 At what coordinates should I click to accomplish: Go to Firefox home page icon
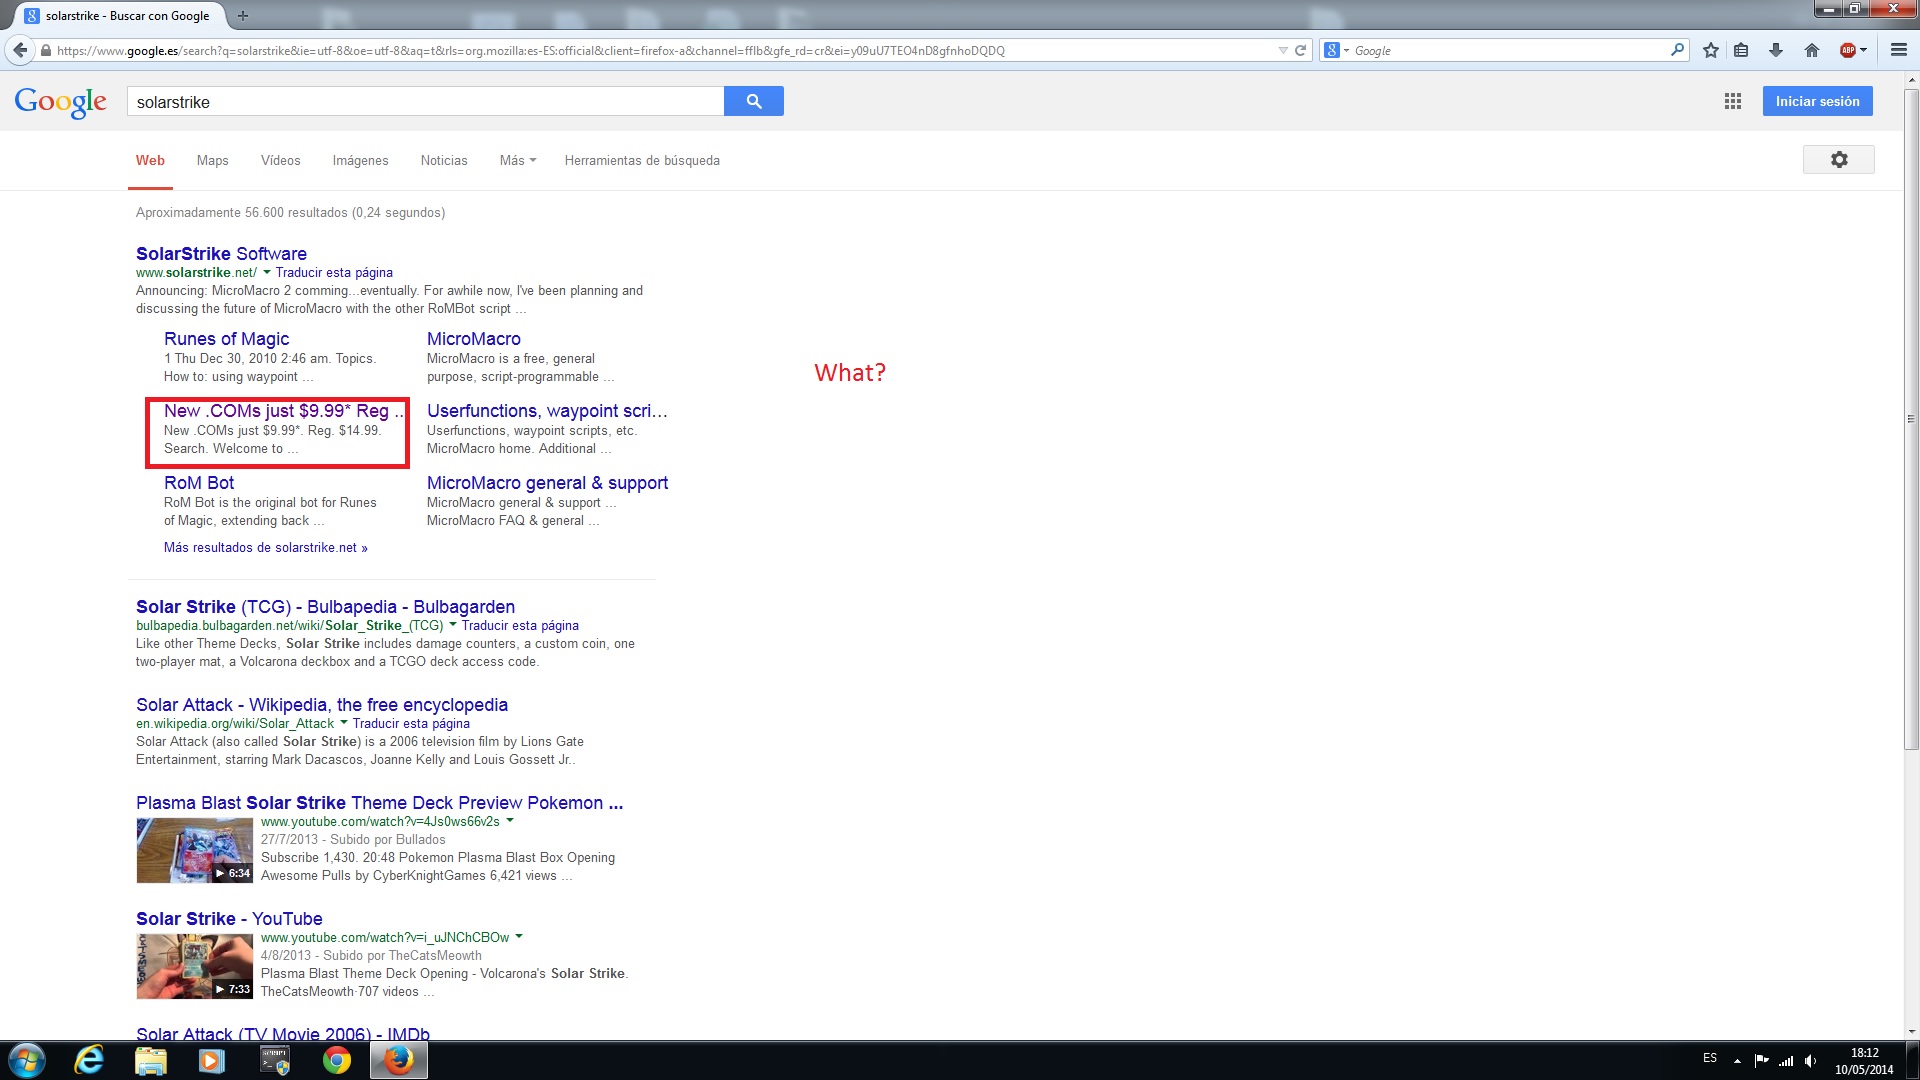pyautogui.click(x=1811, y=50)
